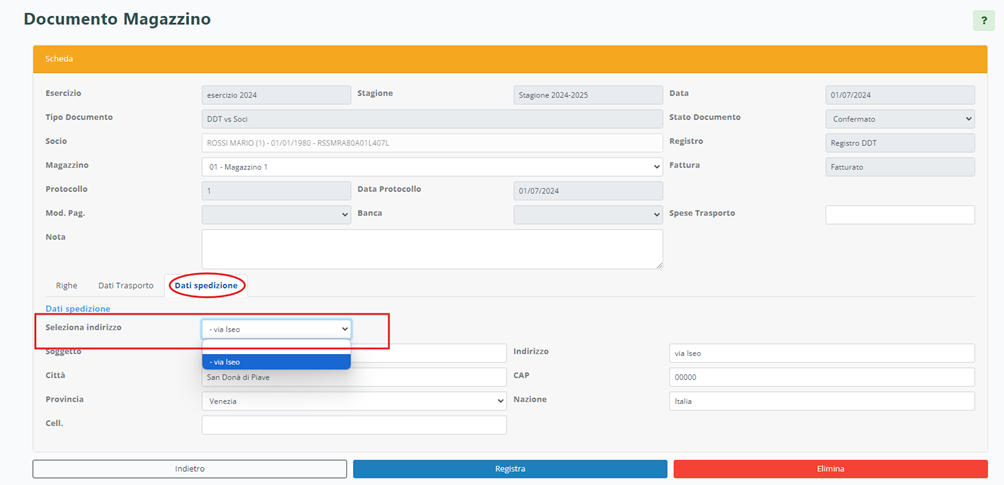Select '- via Iseo' option in list

(276, 362)
